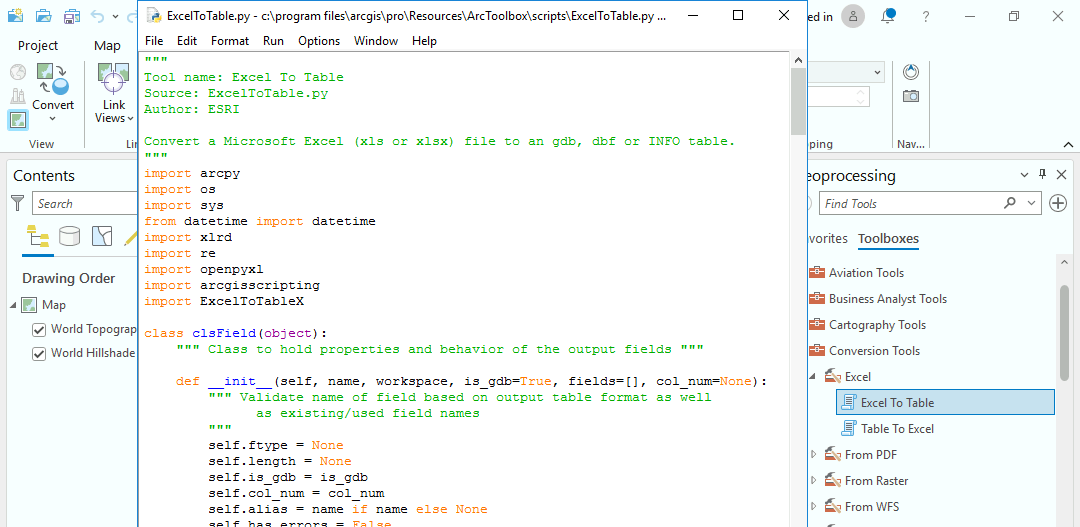The image size is (1080, 527).
Task: Open Help menu in script editor
Action: [x=425, y=41]
